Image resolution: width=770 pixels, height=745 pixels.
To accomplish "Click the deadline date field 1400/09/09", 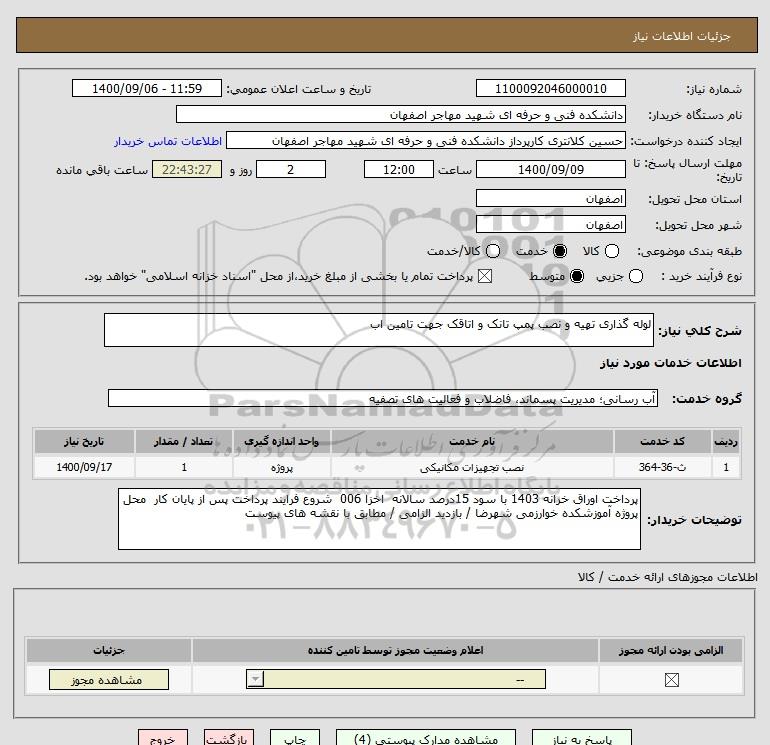I will point(550,169).
